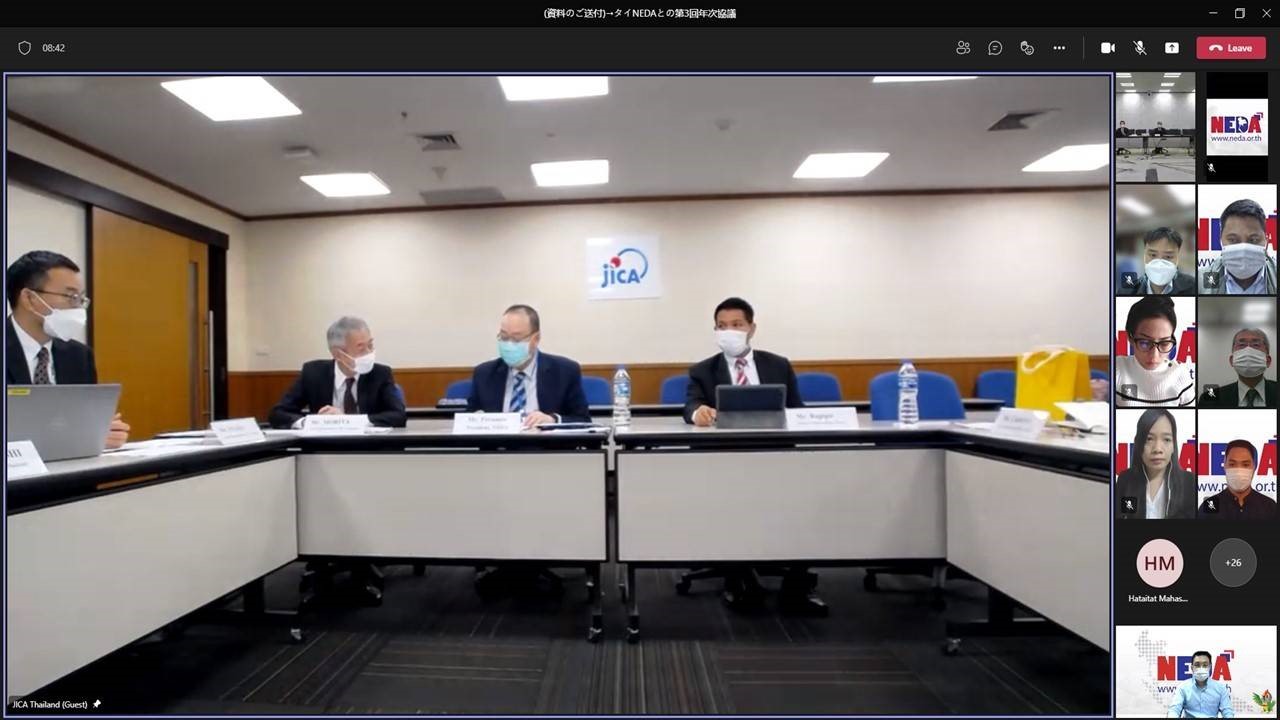1280x720 pixels.
Task: Open the More actions ellipsis menu
Action: (1059, 48)
